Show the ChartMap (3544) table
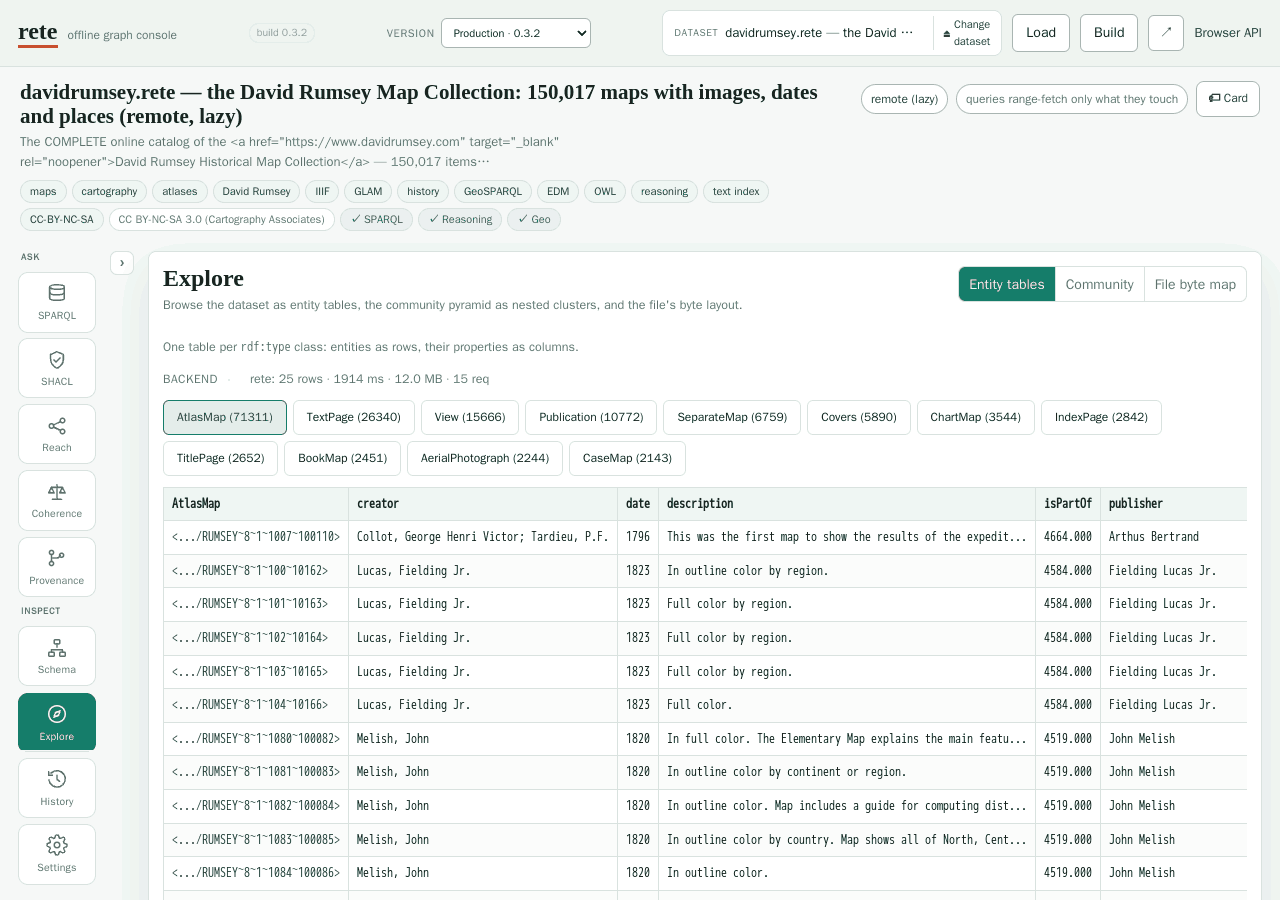 click(x=976, y=417)
